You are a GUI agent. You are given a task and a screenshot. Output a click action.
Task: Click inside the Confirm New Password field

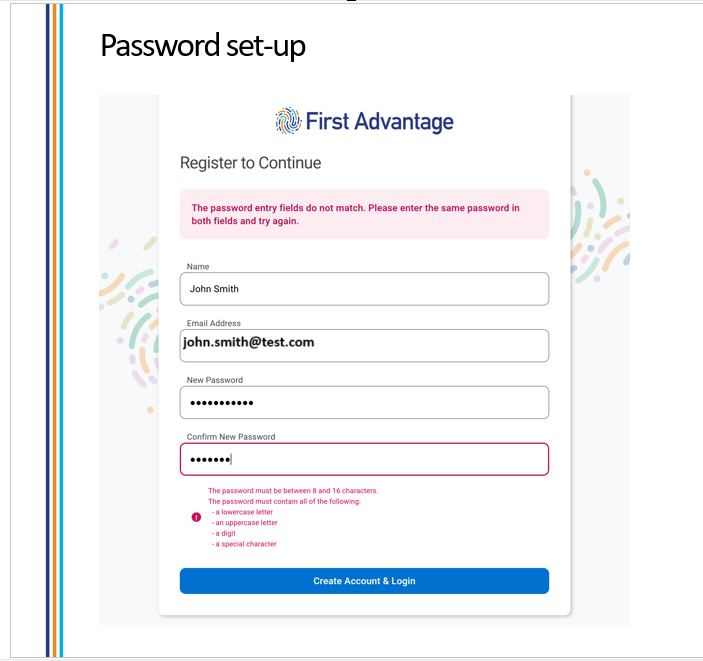[364, 460]
